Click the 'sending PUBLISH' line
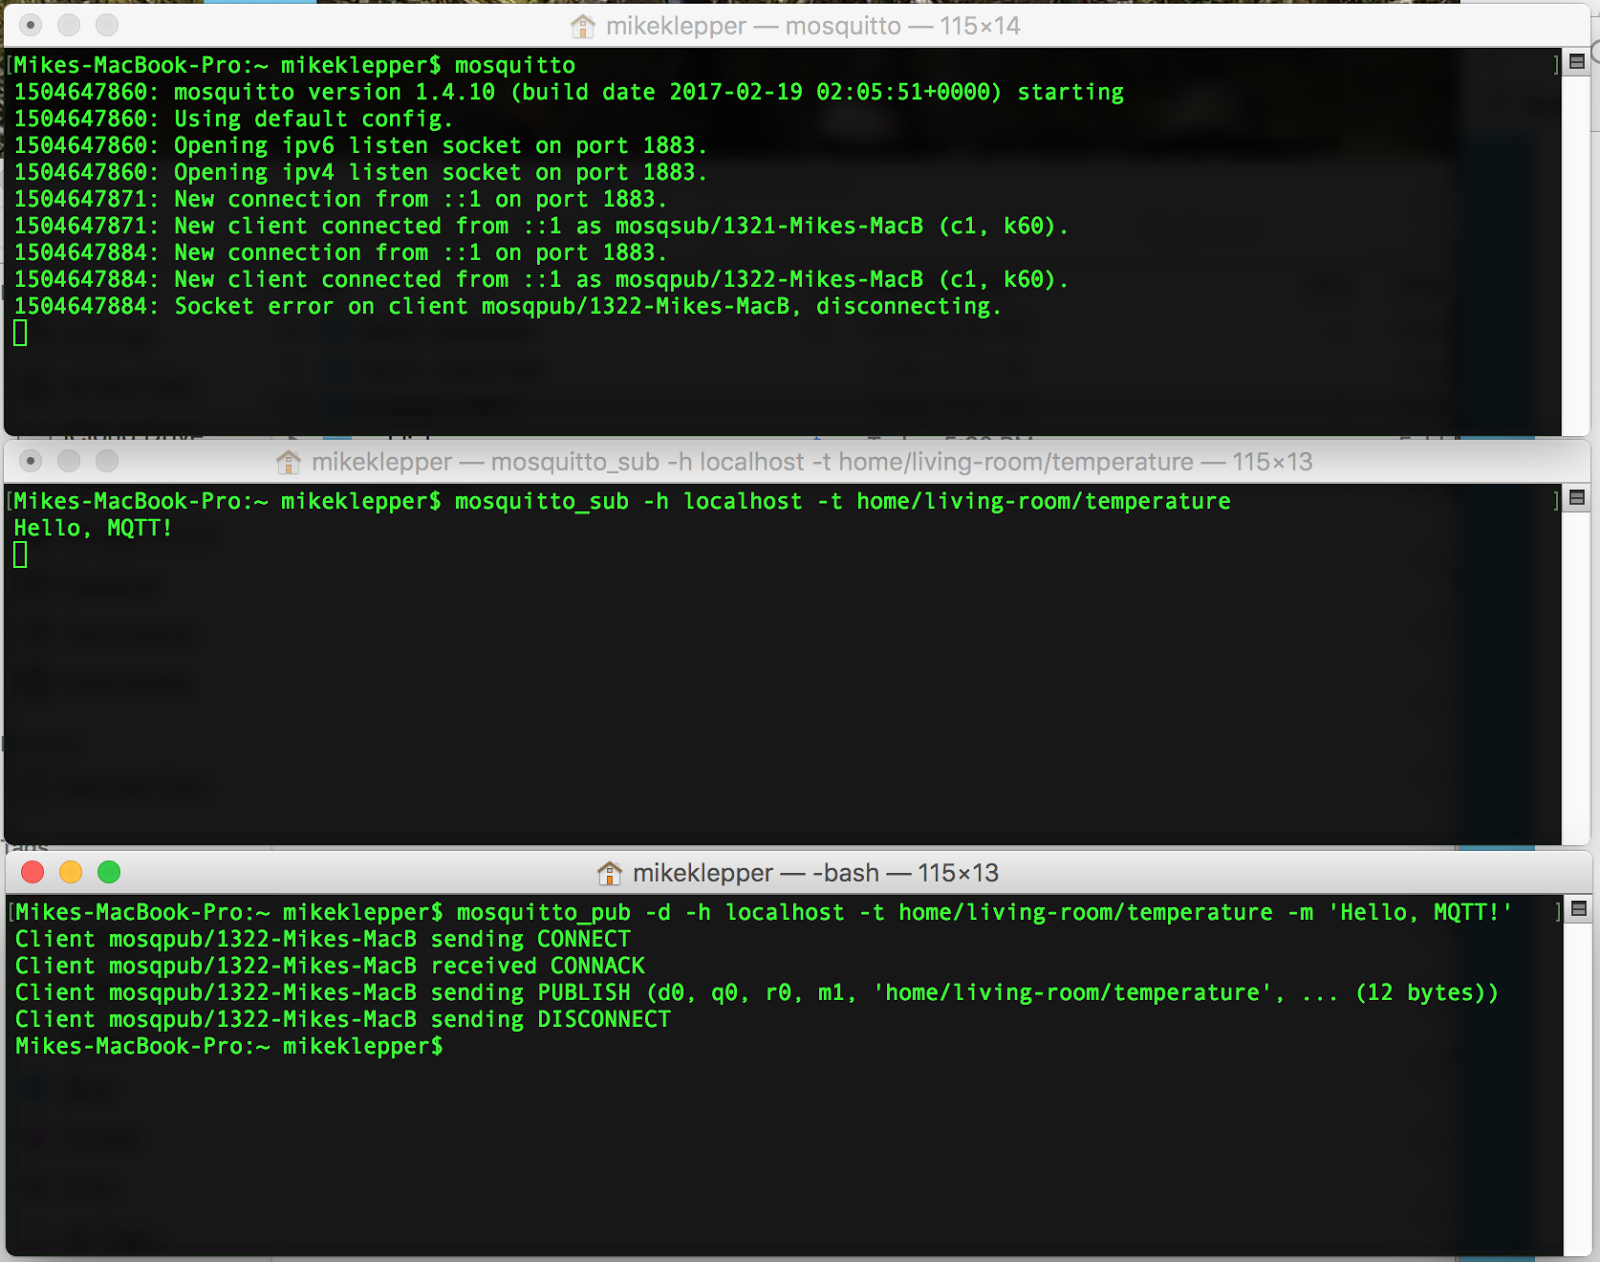The width and height of the screenshot is (1600, 1262). 757,993
